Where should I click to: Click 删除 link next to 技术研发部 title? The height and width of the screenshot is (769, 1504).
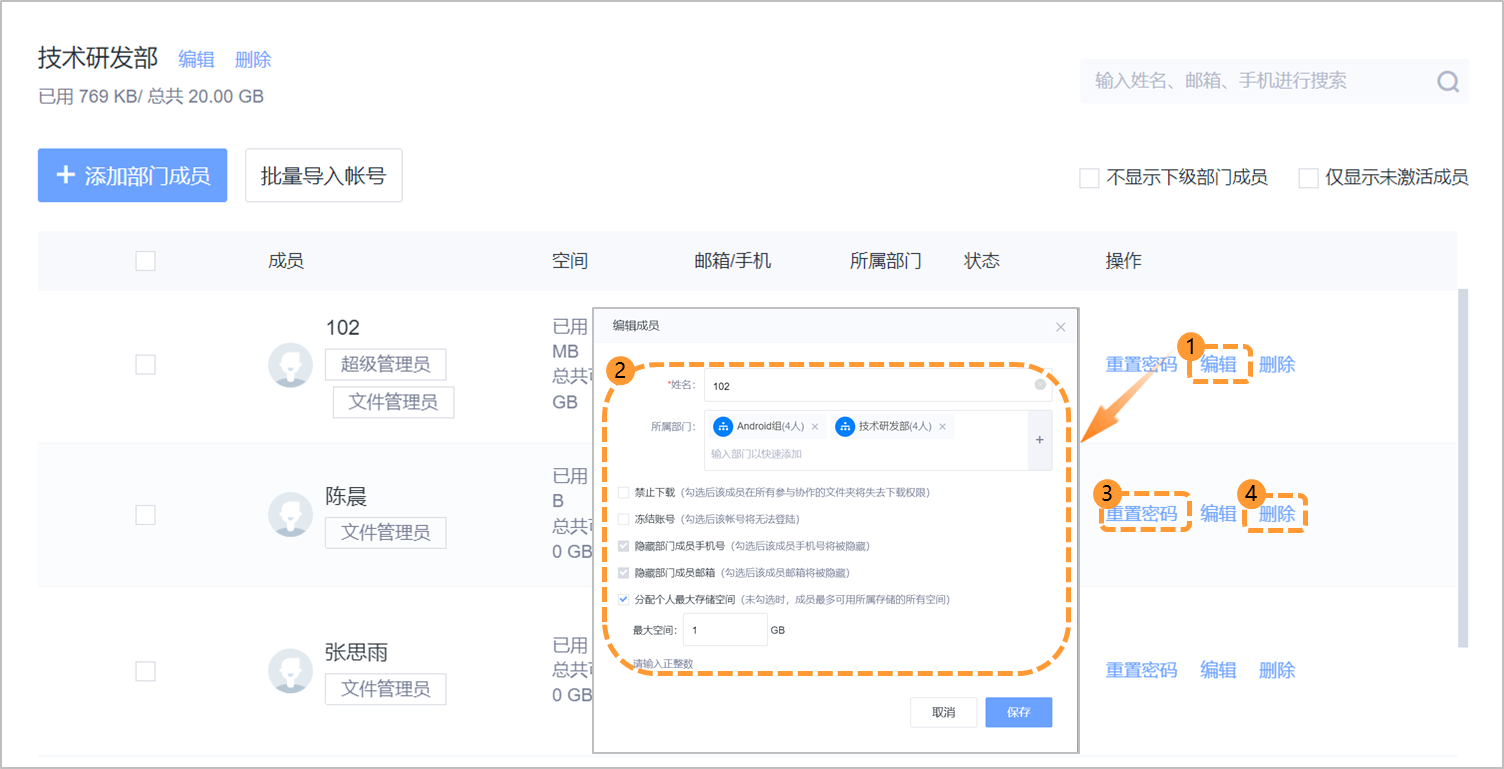(253, 60)
